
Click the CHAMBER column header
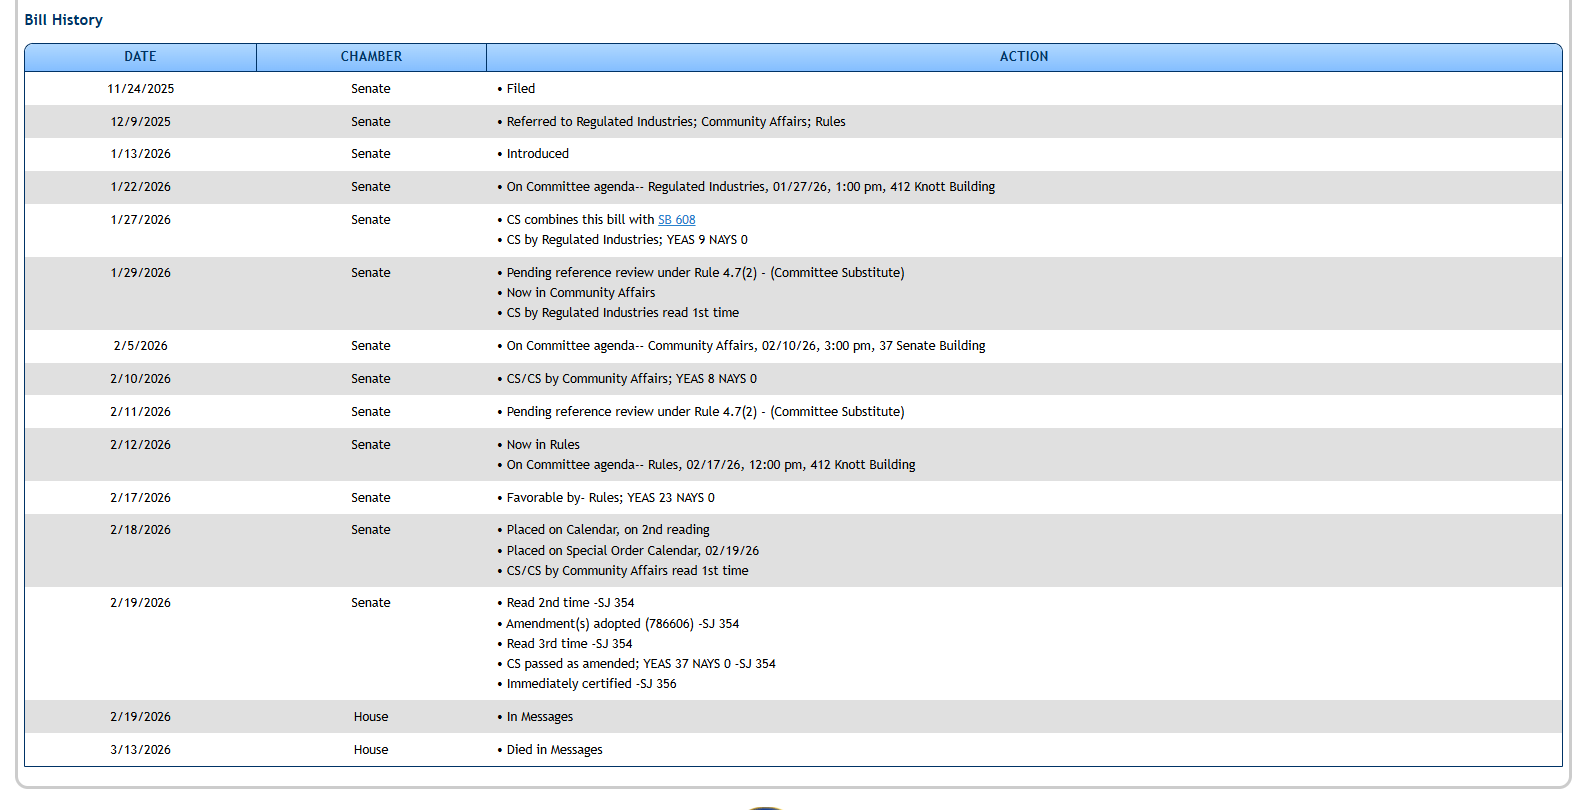pyautogui.click(x=371, y=57)
